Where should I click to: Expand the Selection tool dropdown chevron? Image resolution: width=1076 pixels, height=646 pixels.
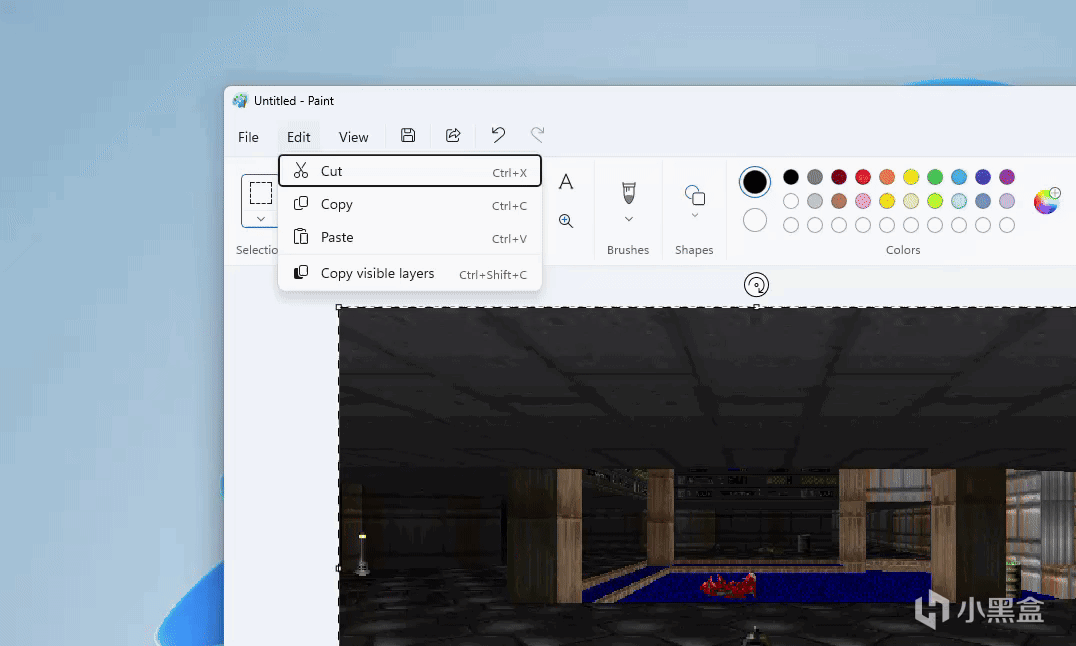pyautogui.click(x=261, y=219)
